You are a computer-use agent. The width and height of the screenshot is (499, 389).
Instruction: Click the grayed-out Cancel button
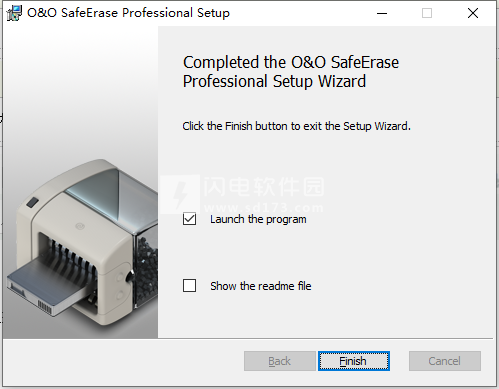pos(445,361)
